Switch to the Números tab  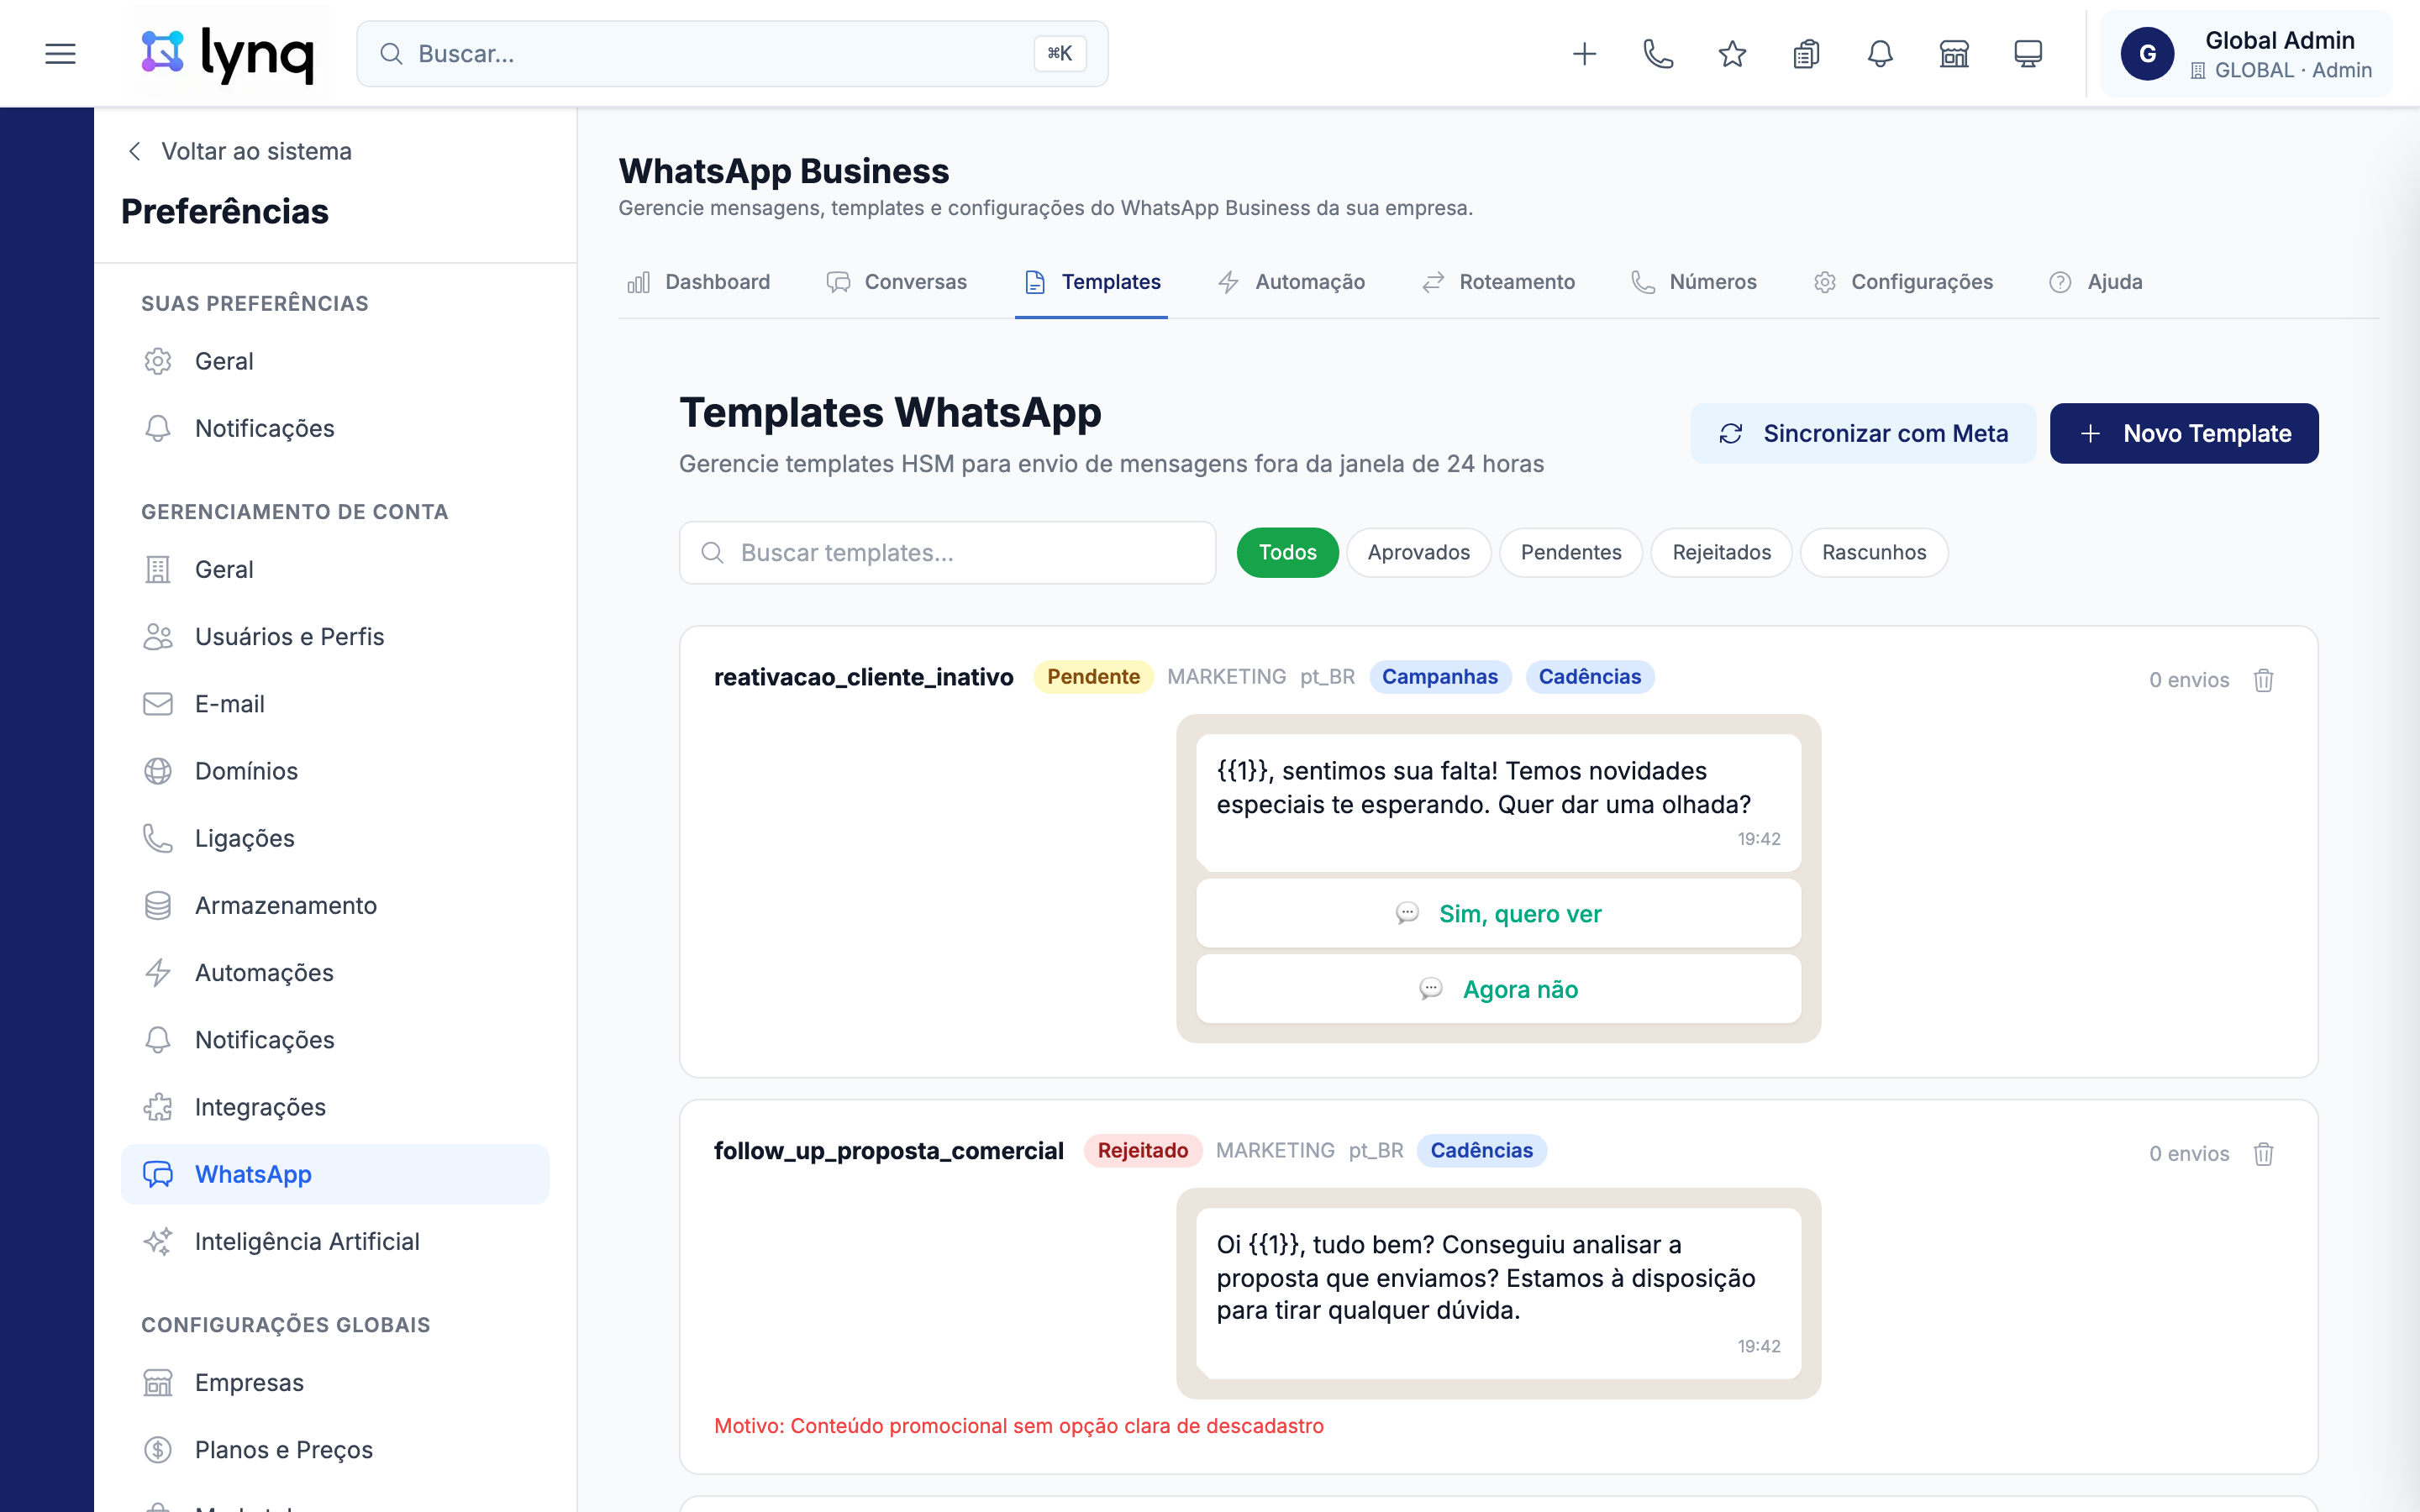coord(1694,282)
